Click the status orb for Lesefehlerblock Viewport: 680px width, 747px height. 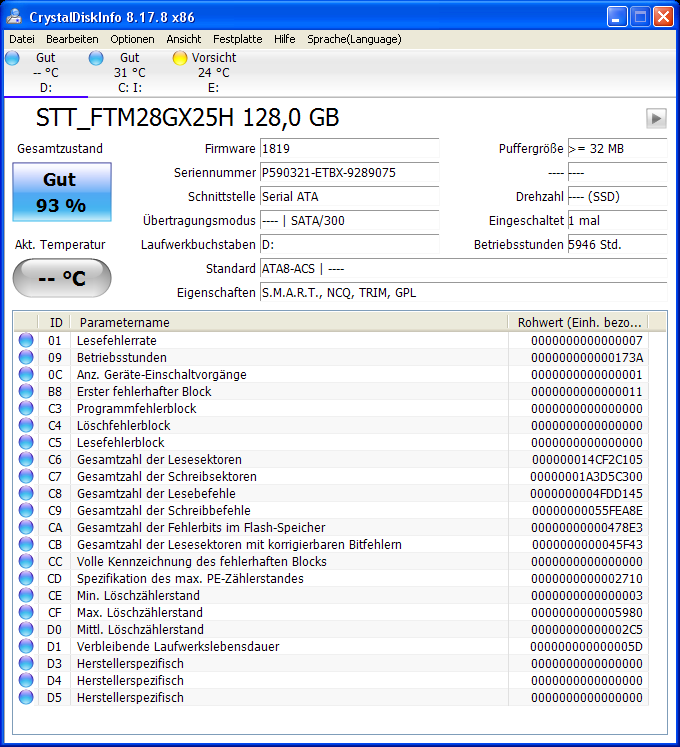(26, 442)
